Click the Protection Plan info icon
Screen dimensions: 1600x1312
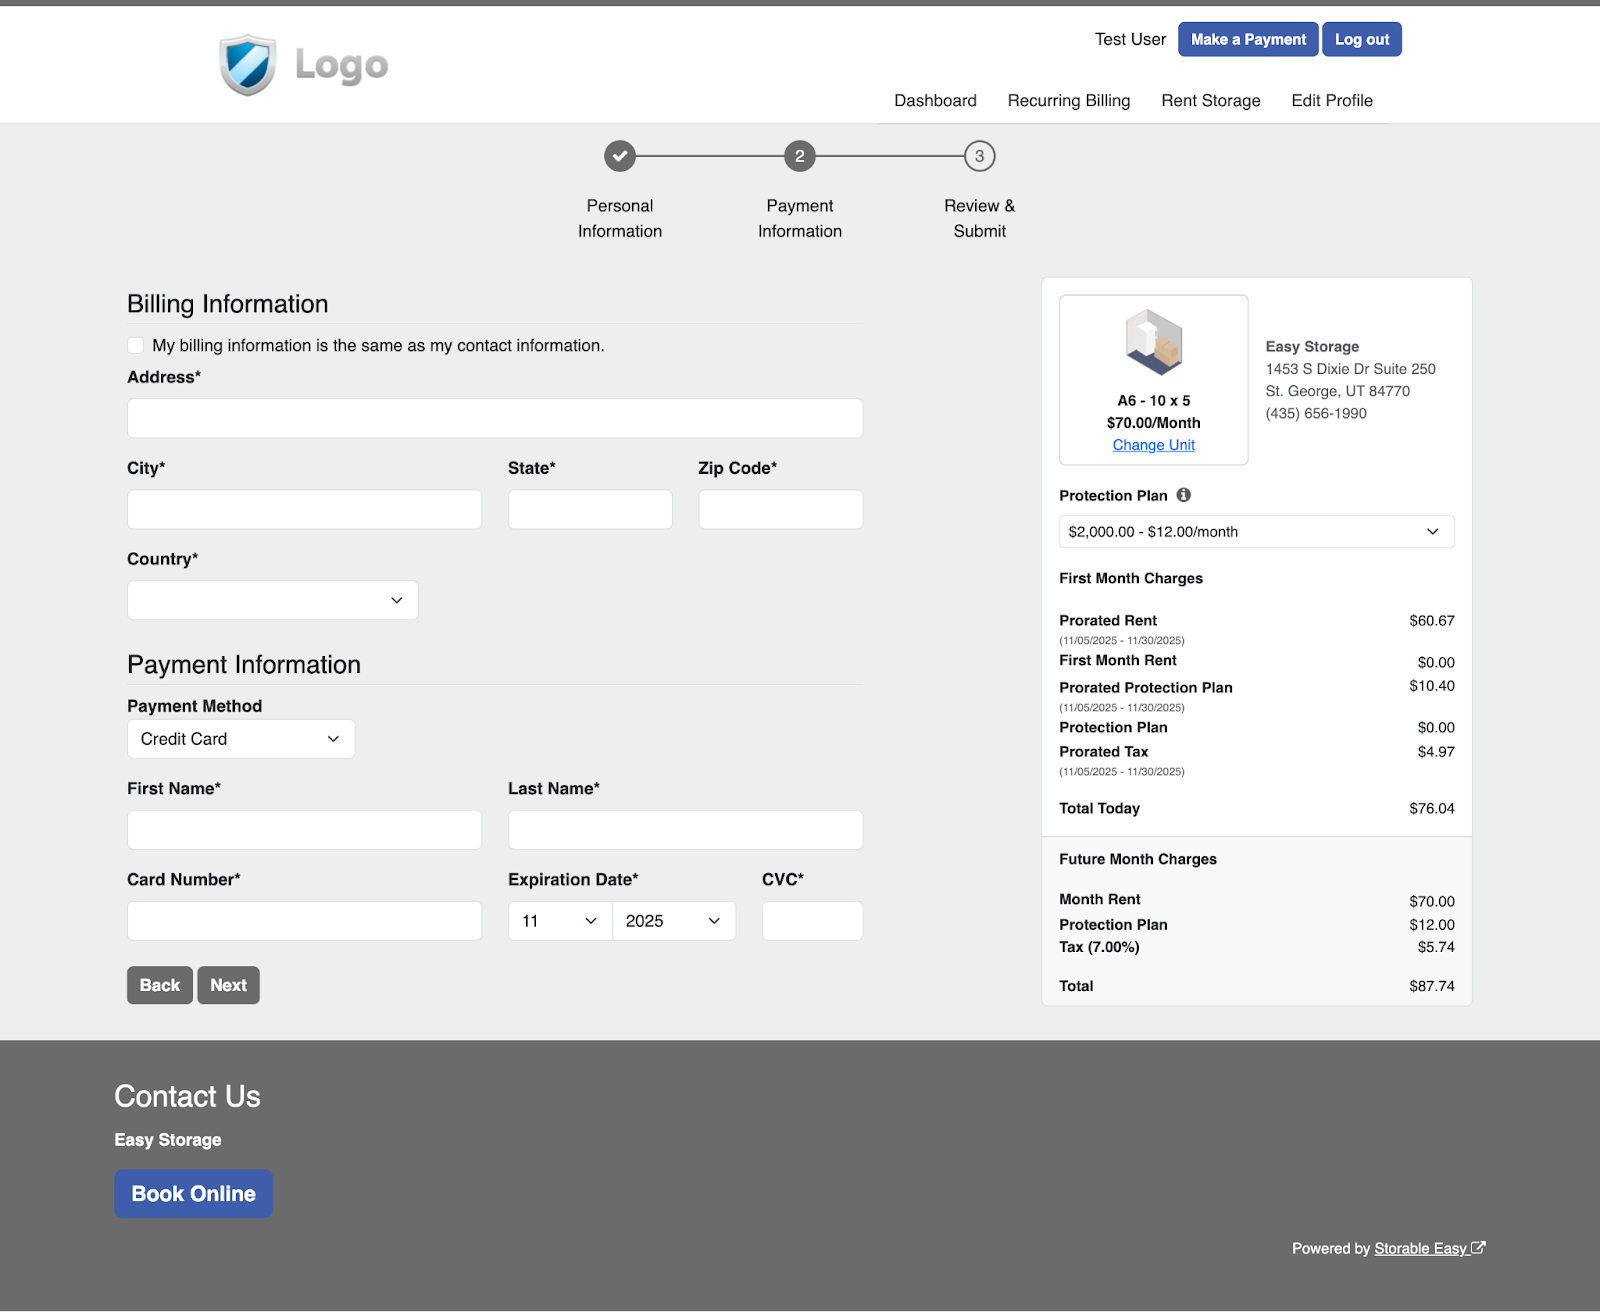[1183, 495]
